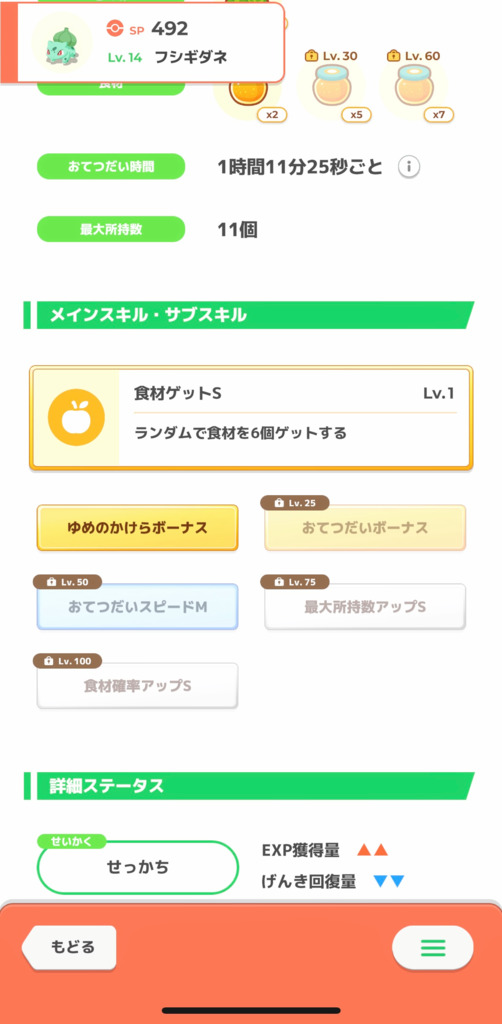Tap the locked 最大所持数アップS sub skill
This screenshot has width=502, height=1024.
coord(365,607)
